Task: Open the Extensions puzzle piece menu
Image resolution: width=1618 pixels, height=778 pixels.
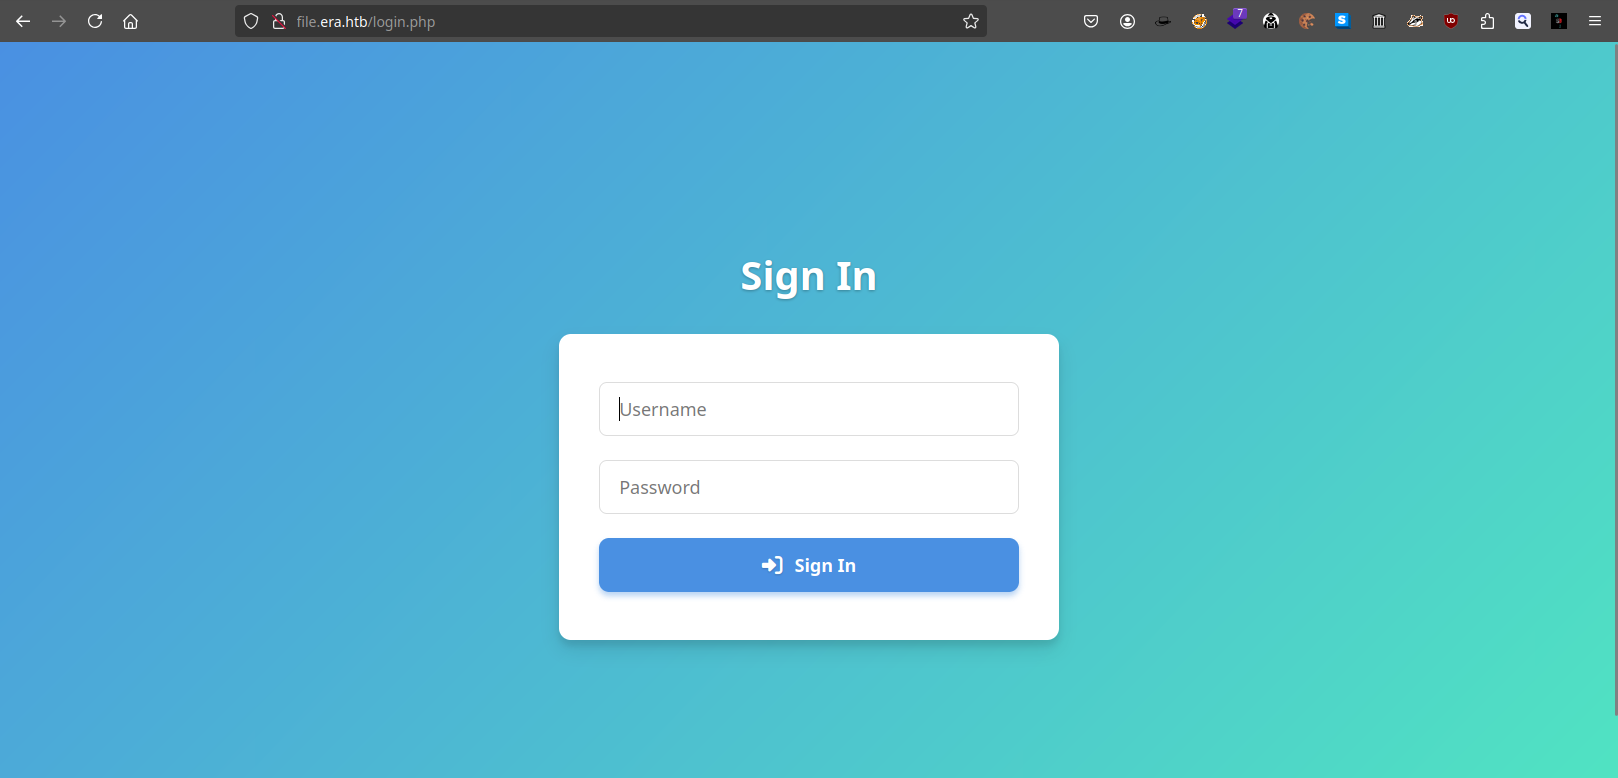Action: tap(1487, 21)
